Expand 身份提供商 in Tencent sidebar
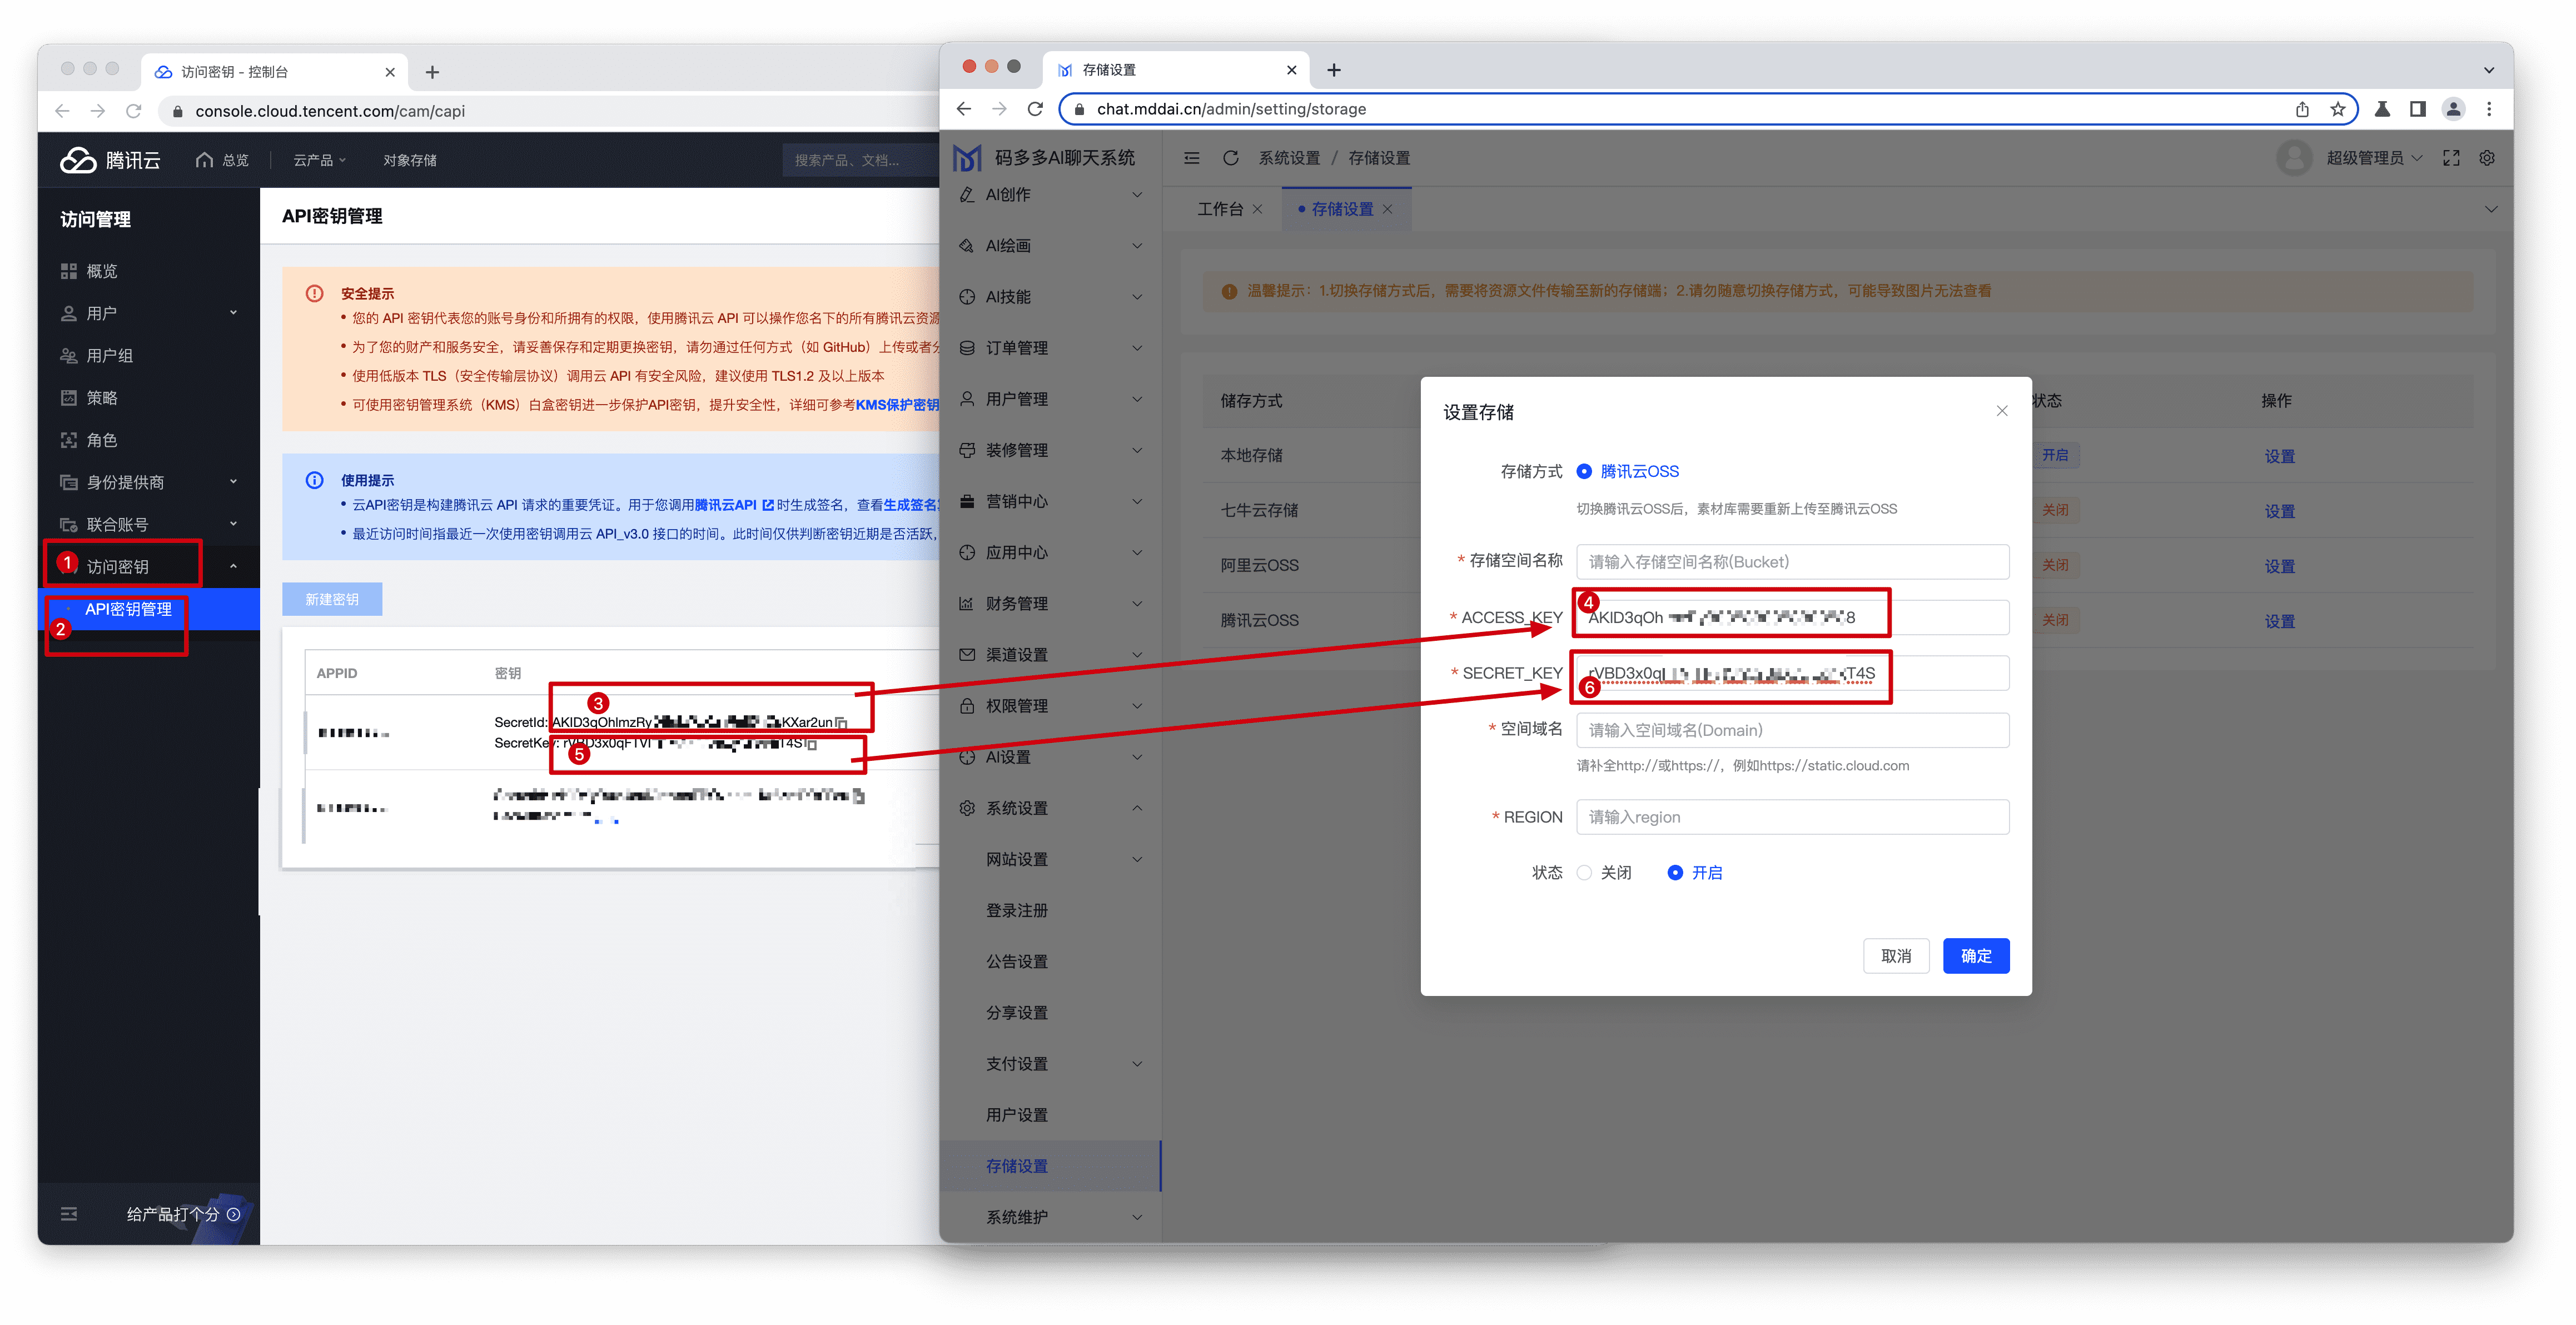Image resolution: width=2576 pixels, height=1325 pixels. (149, 482)
